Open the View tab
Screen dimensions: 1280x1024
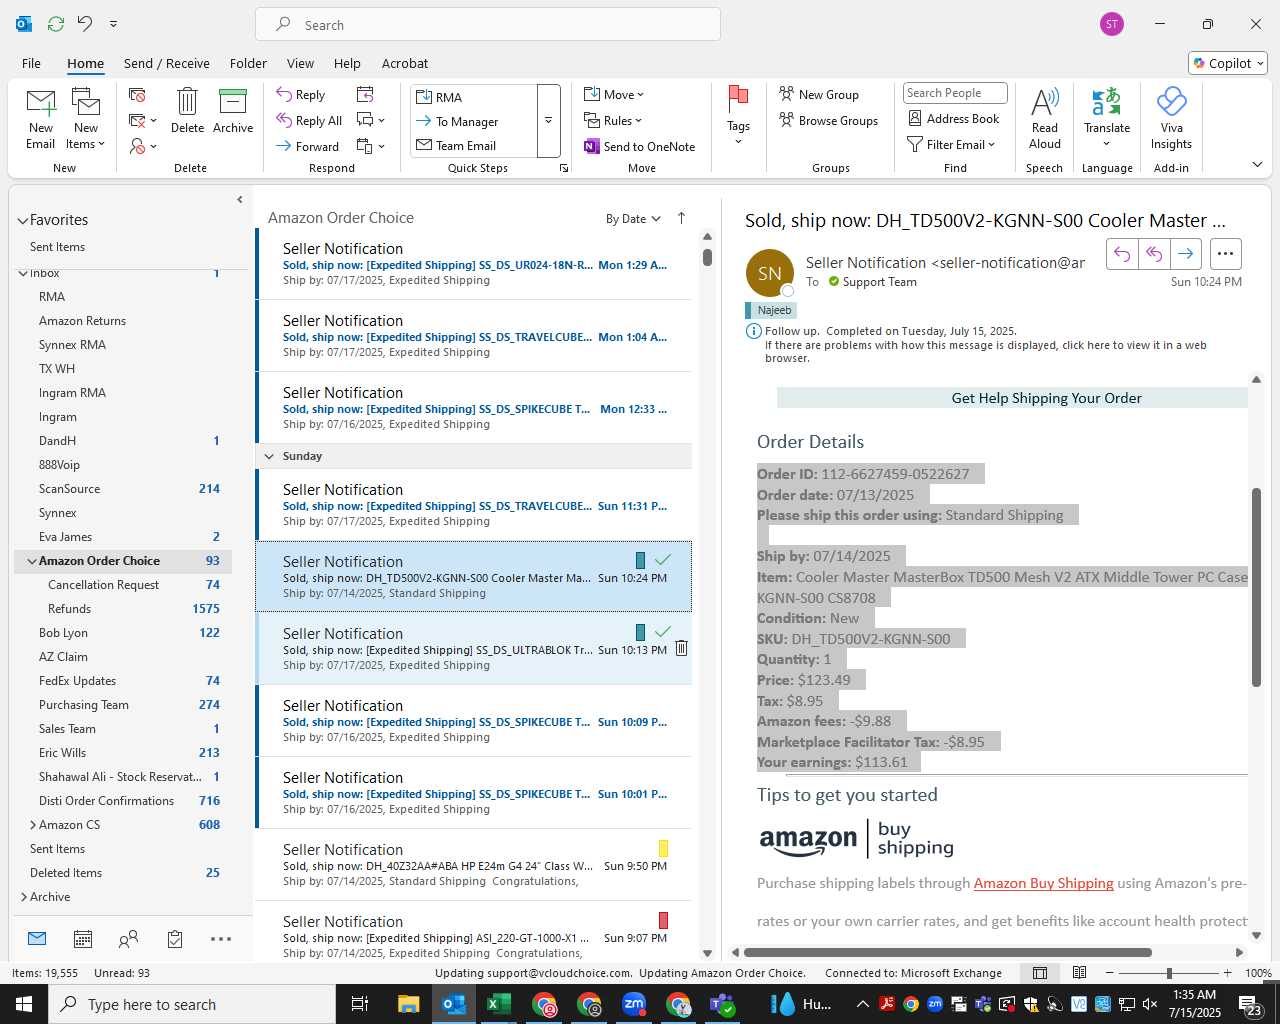tap(300, 63)
